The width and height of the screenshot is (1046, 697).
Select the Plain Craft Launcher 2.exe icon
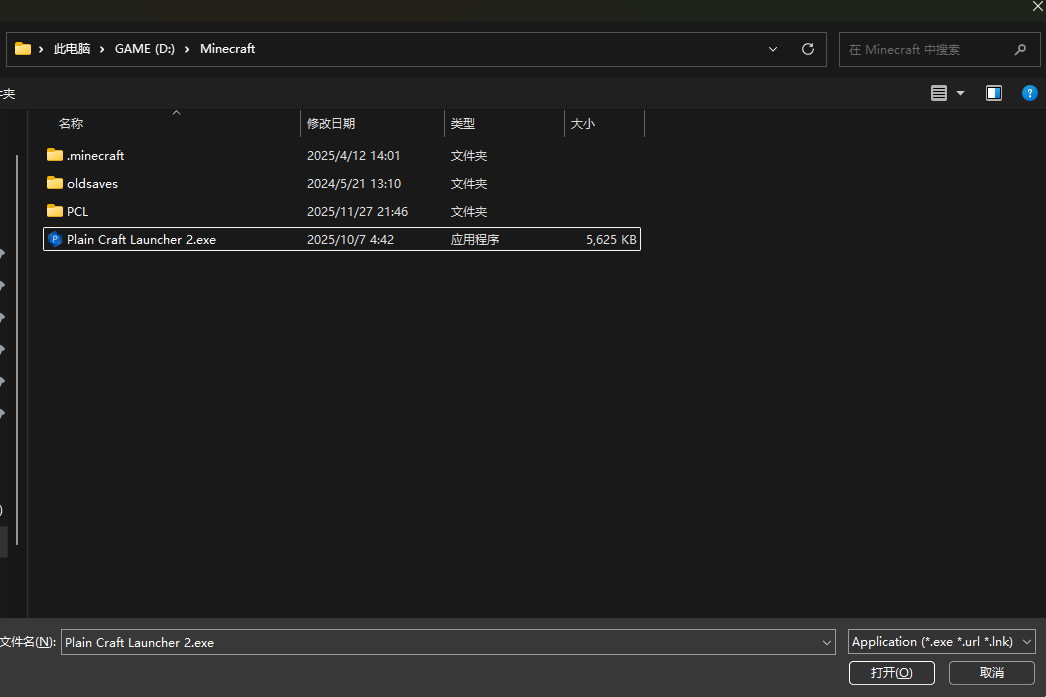[55, 239]
